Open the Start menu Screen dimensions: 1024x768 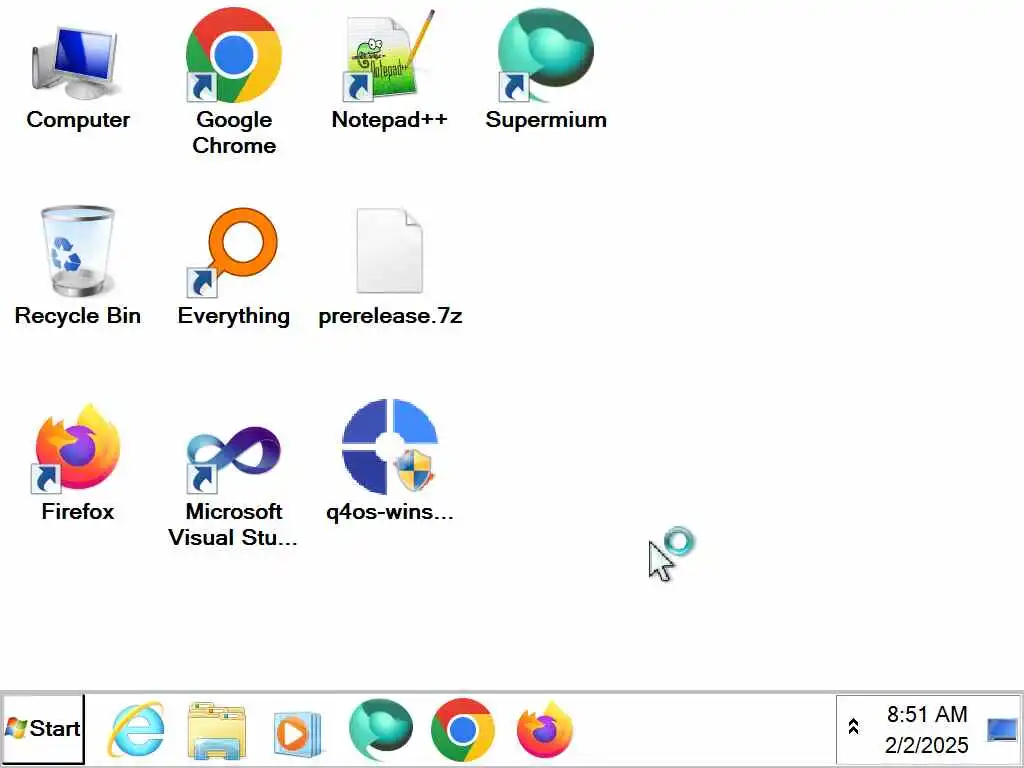43,729
